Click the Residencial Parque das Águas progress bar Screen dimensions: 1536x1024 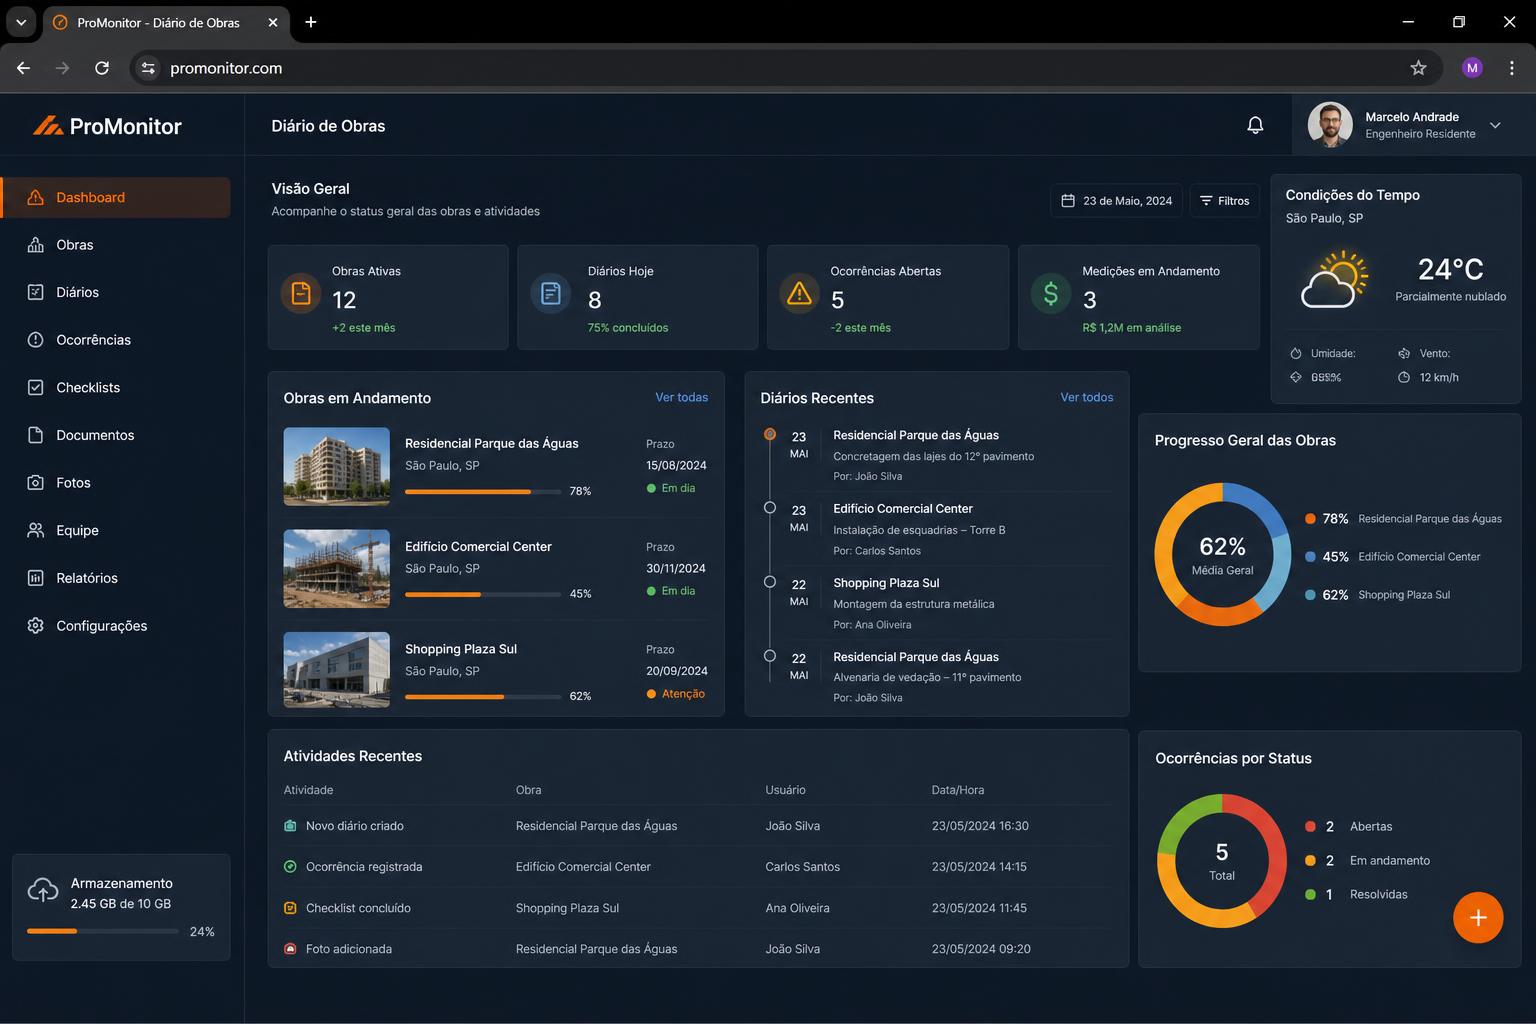pyautogui.click(x=483, y=491)
